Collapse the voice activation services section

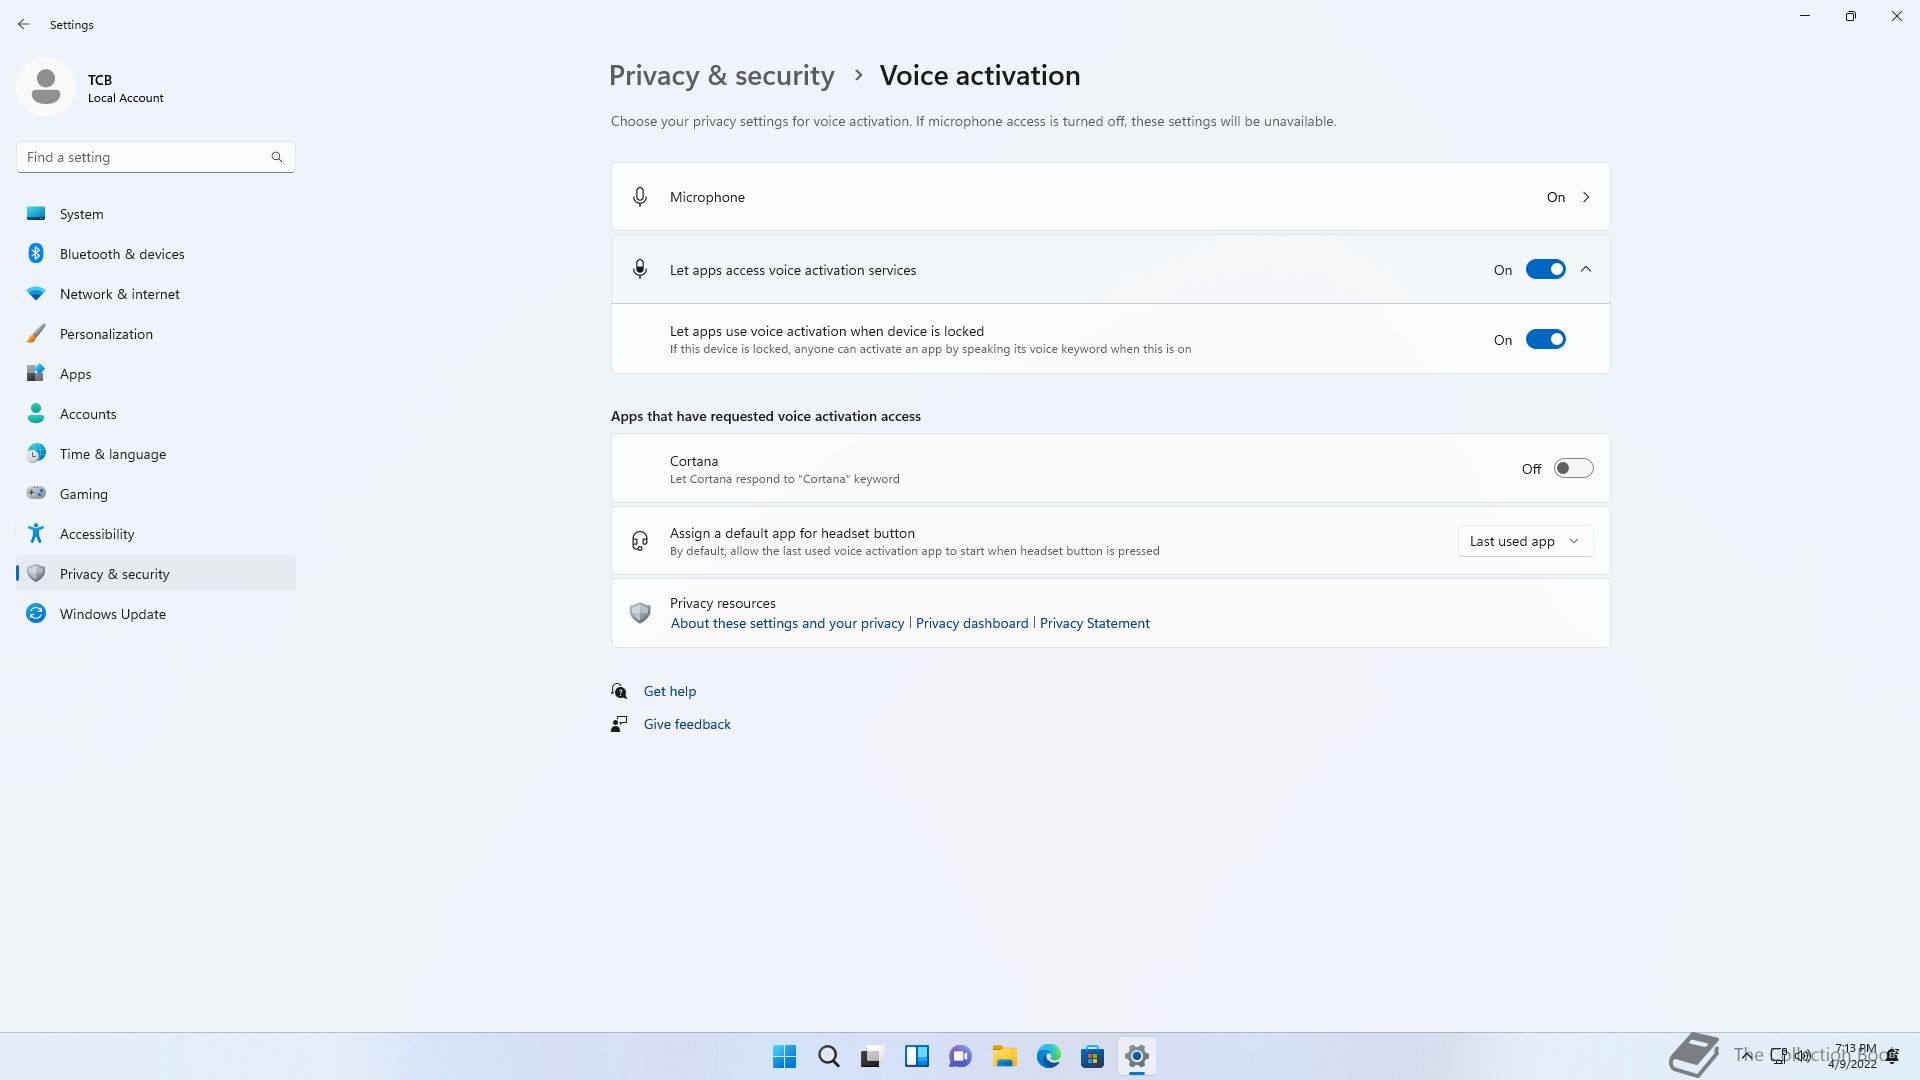point(1586,270)
